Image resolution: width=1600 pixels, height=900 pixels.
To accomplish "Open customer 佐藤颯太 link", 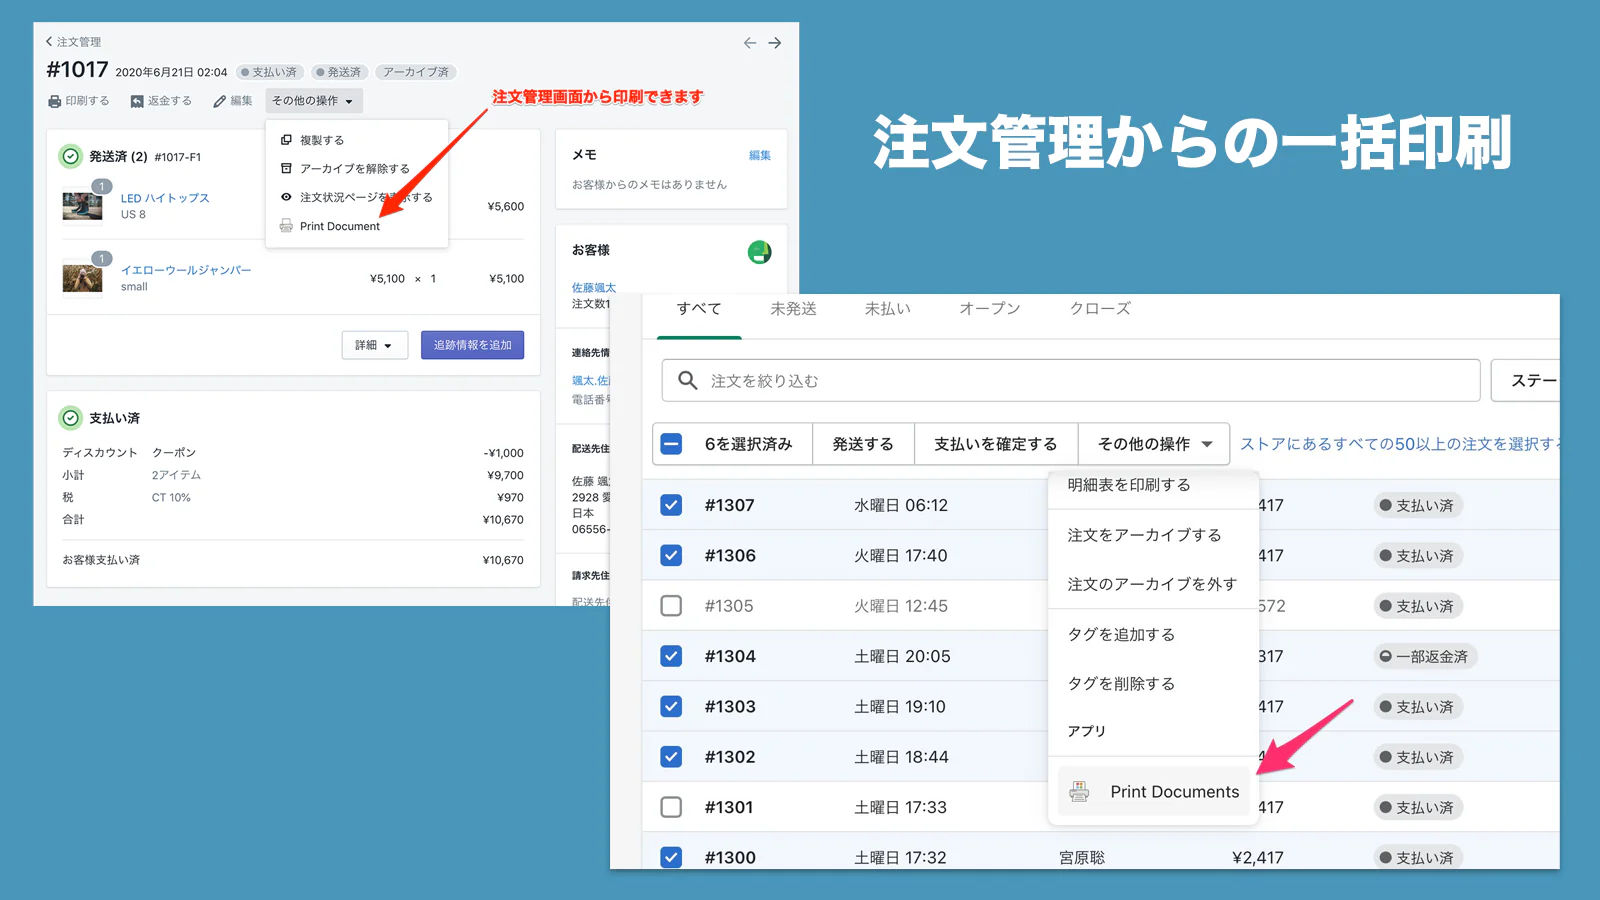I will pos(594,288).
